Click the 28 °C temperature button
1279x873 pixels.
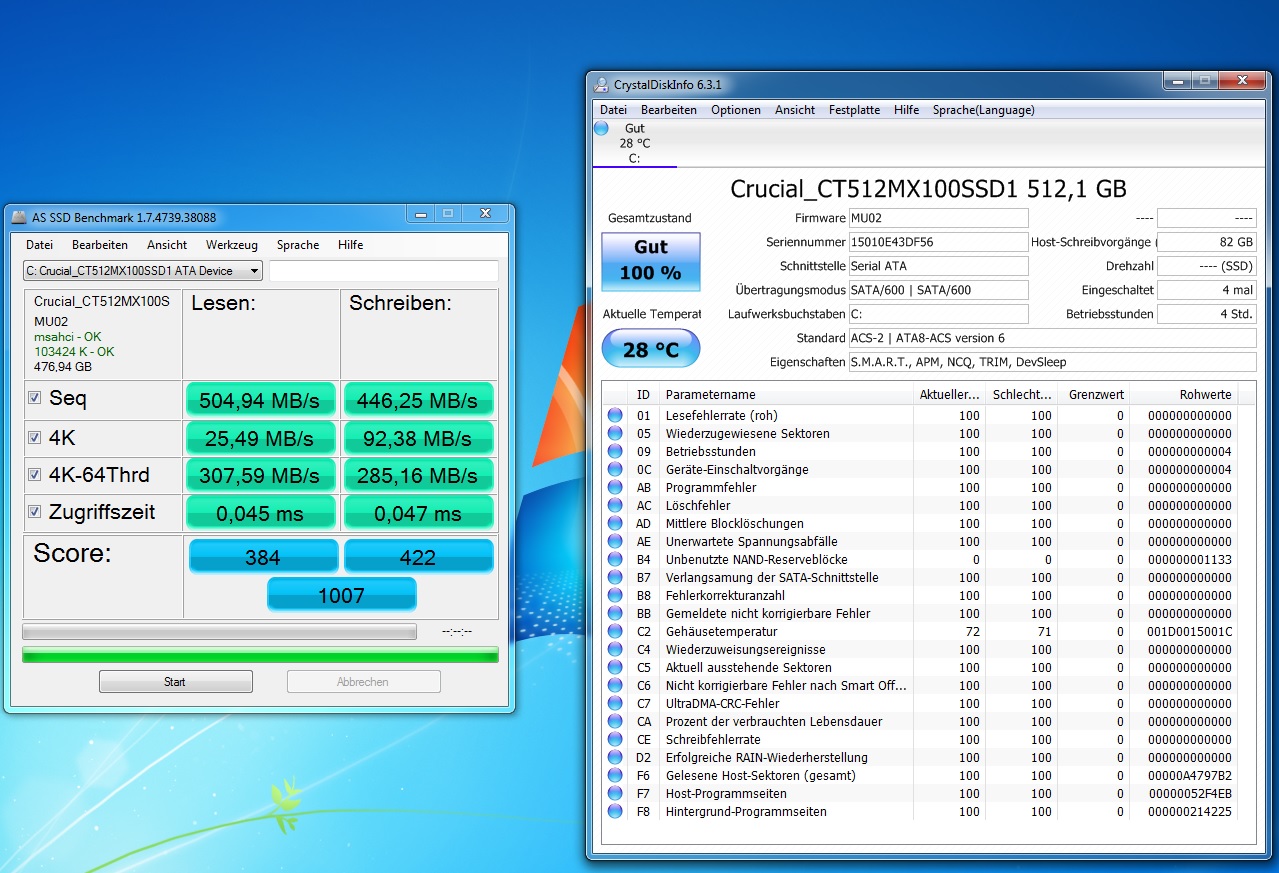coord(651,349)
